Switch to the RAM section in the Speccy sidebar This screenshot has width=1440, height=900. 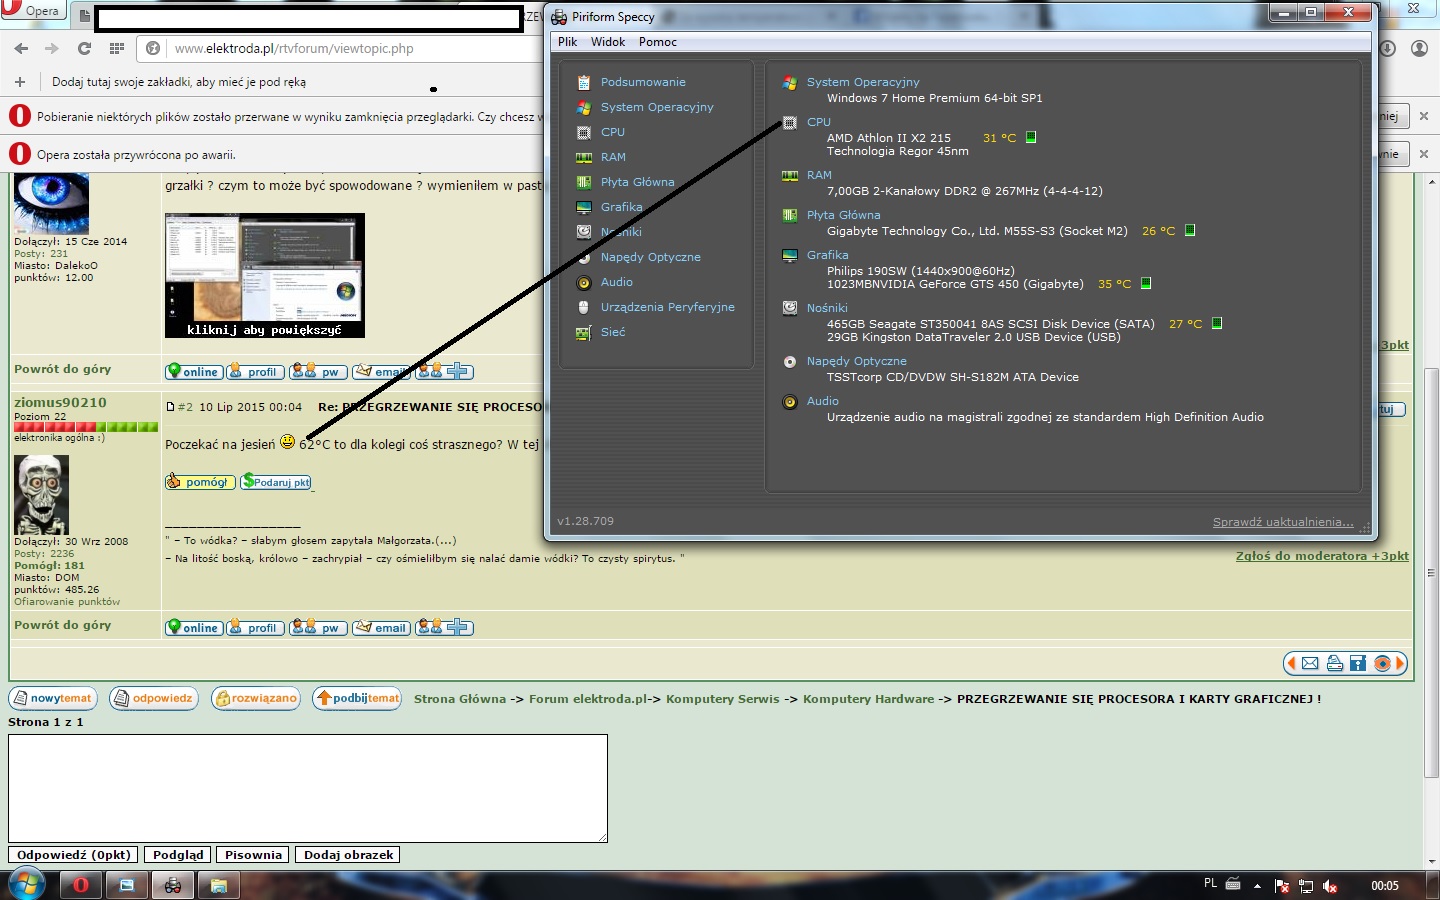tap(613, 157)
